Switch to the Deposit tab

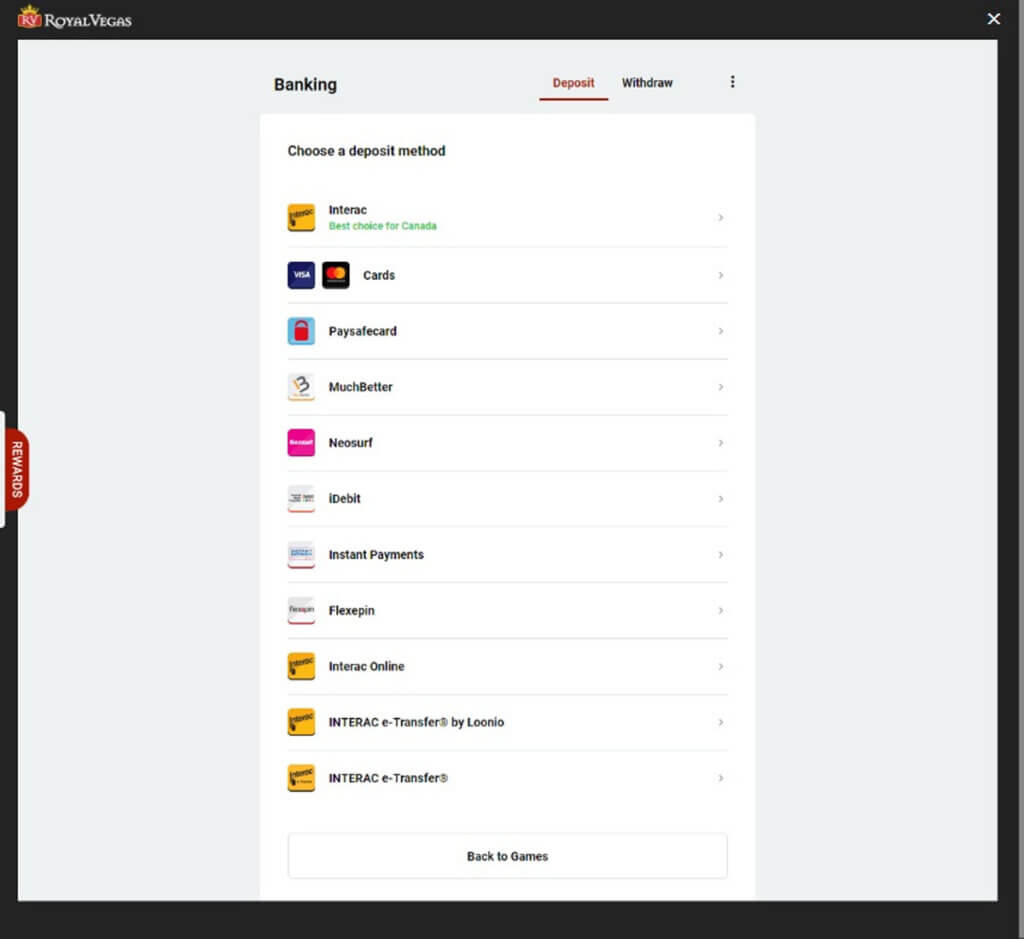coord(573,83)
